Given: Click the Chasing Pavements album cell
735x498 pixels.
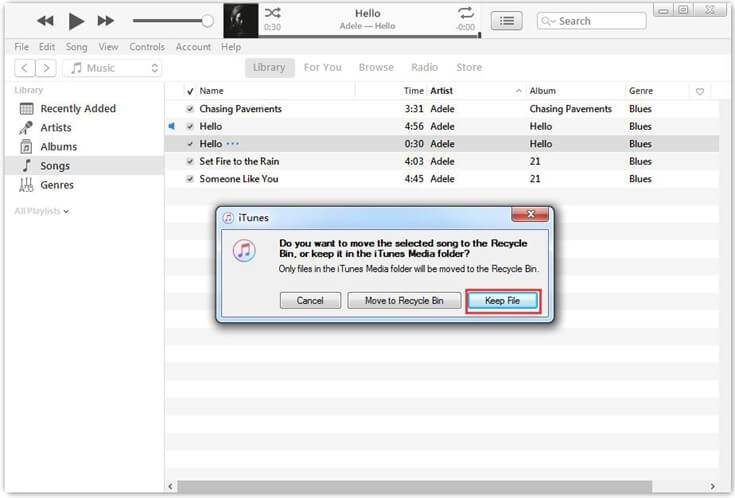Looking at the screenshot, I should click(x=570, y=109).
